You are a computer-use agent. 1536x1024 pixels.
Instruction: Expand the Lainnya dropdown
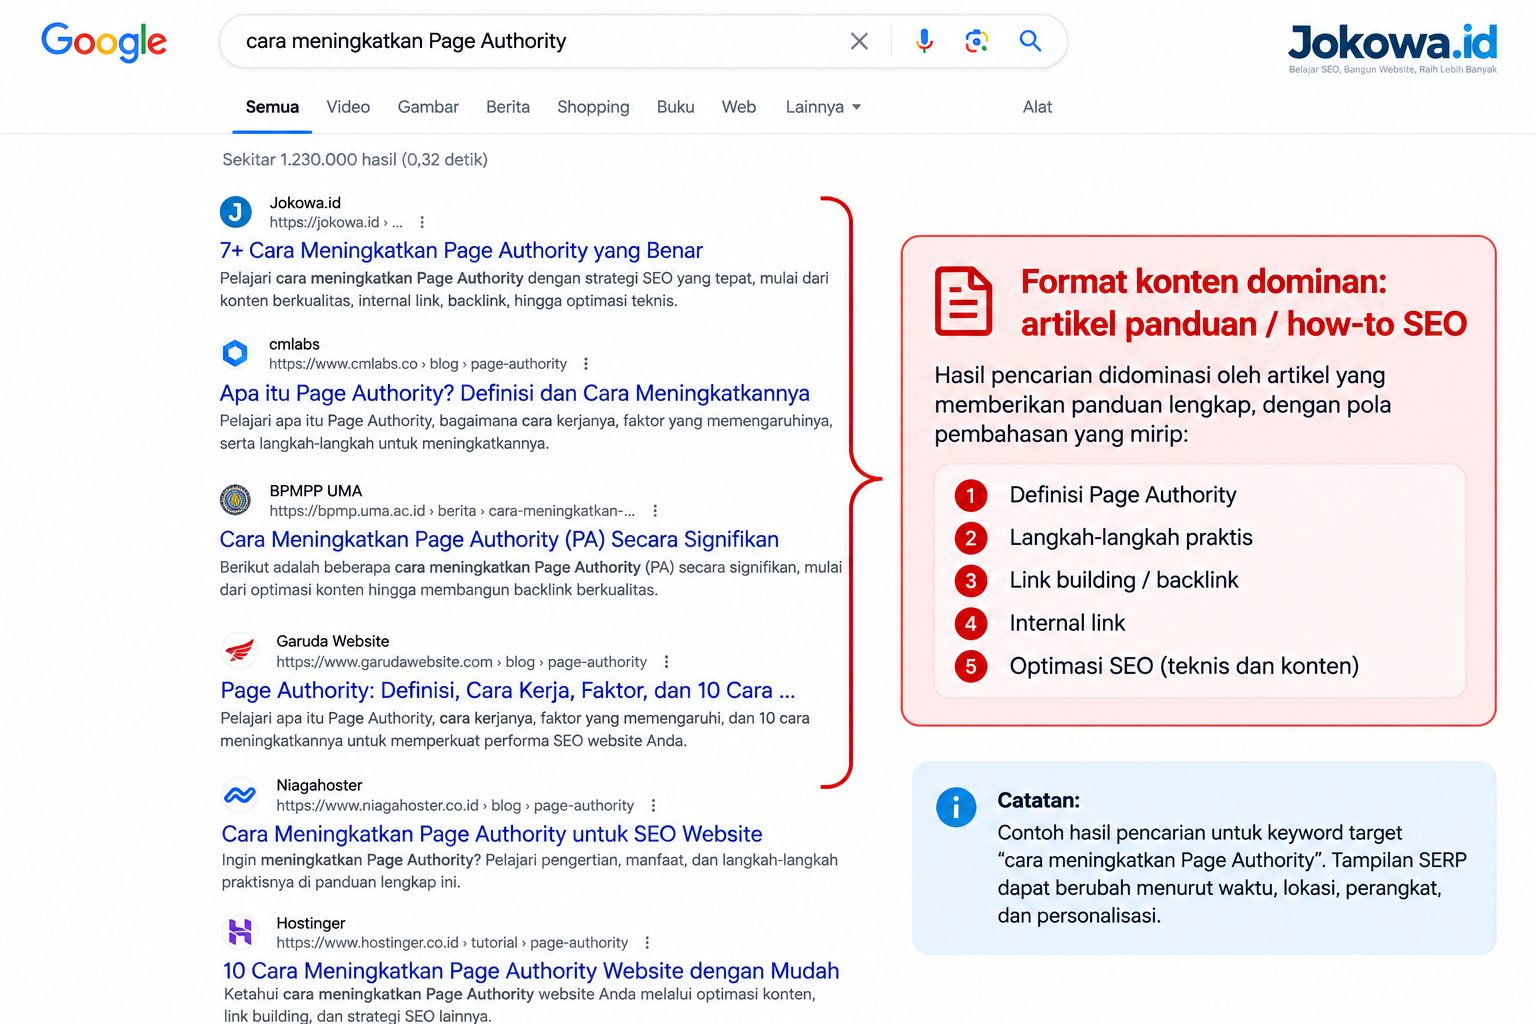coord(823,107)
